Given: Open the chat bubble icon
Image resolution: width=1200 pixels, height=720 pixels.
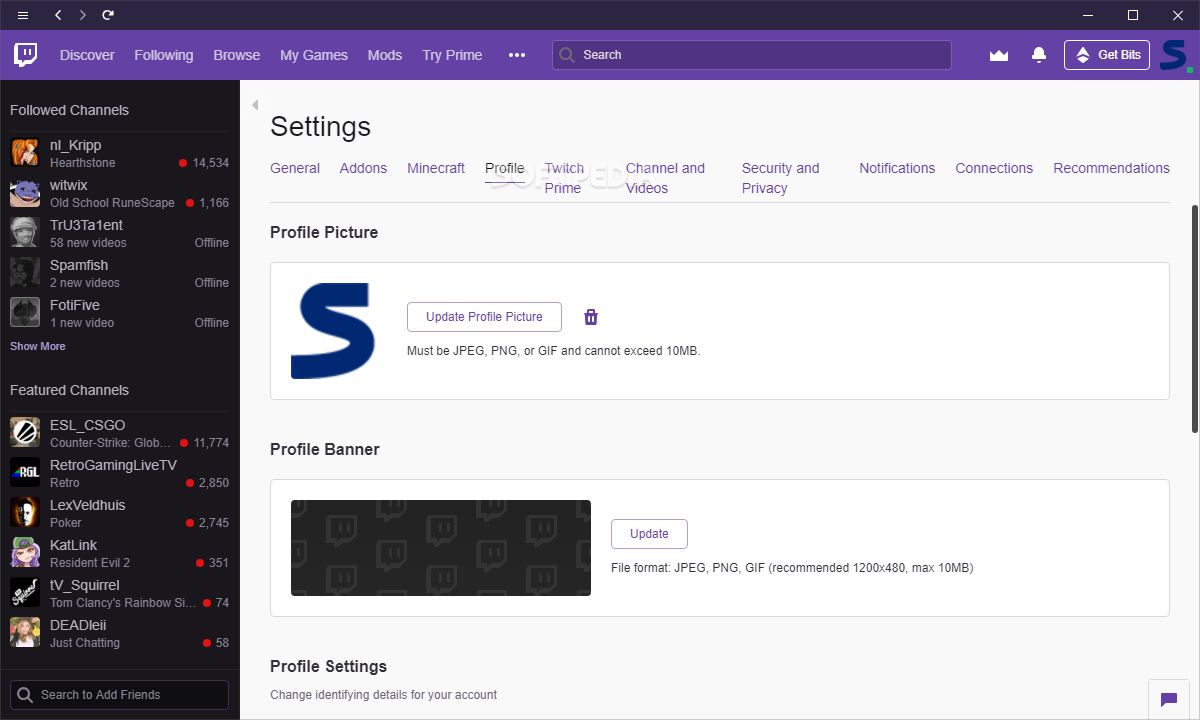Looking at the screenshot, I should click(1167, 699).
